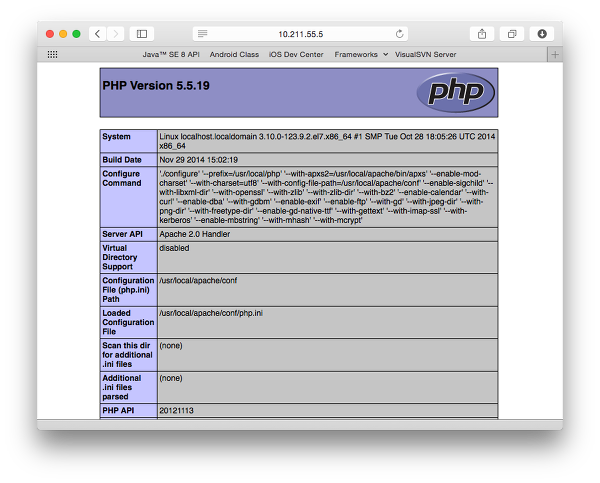600x483 pixels.
Task: Click the Additional .ini files parsed label
Action: point(122,387)
